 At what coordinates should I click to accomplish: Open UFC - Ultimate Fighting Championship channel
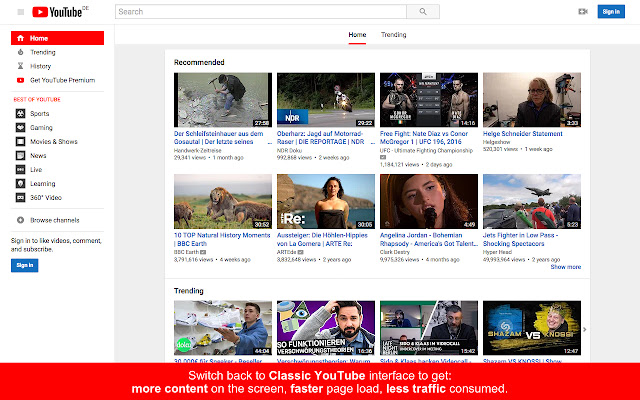pos(426,150)
